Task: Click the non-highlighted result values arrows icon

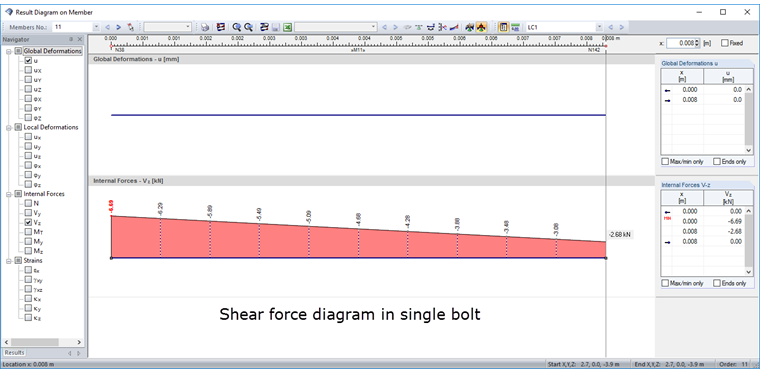Action: (469, 27)
